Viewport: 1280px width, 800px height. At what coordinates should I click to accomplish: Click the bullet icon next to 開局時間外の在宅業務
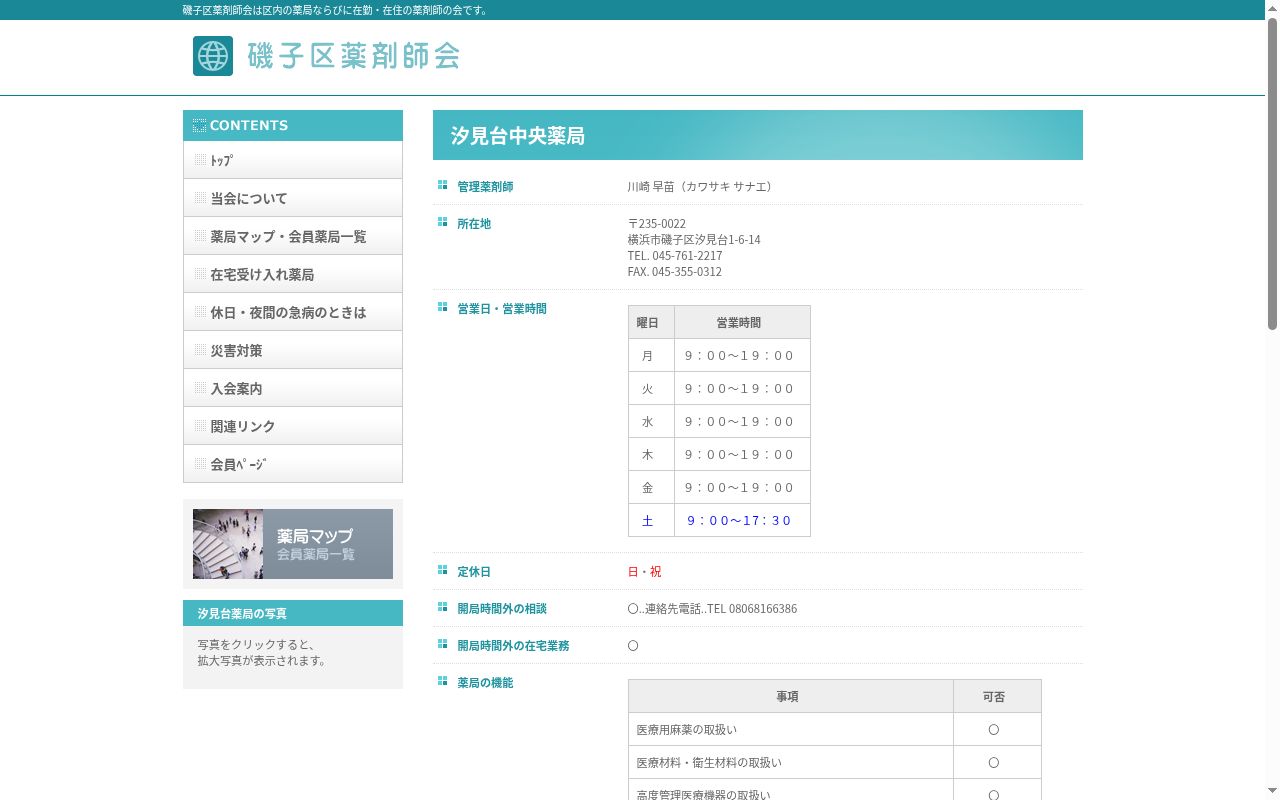pyautogui.click(x=442, y=644)
